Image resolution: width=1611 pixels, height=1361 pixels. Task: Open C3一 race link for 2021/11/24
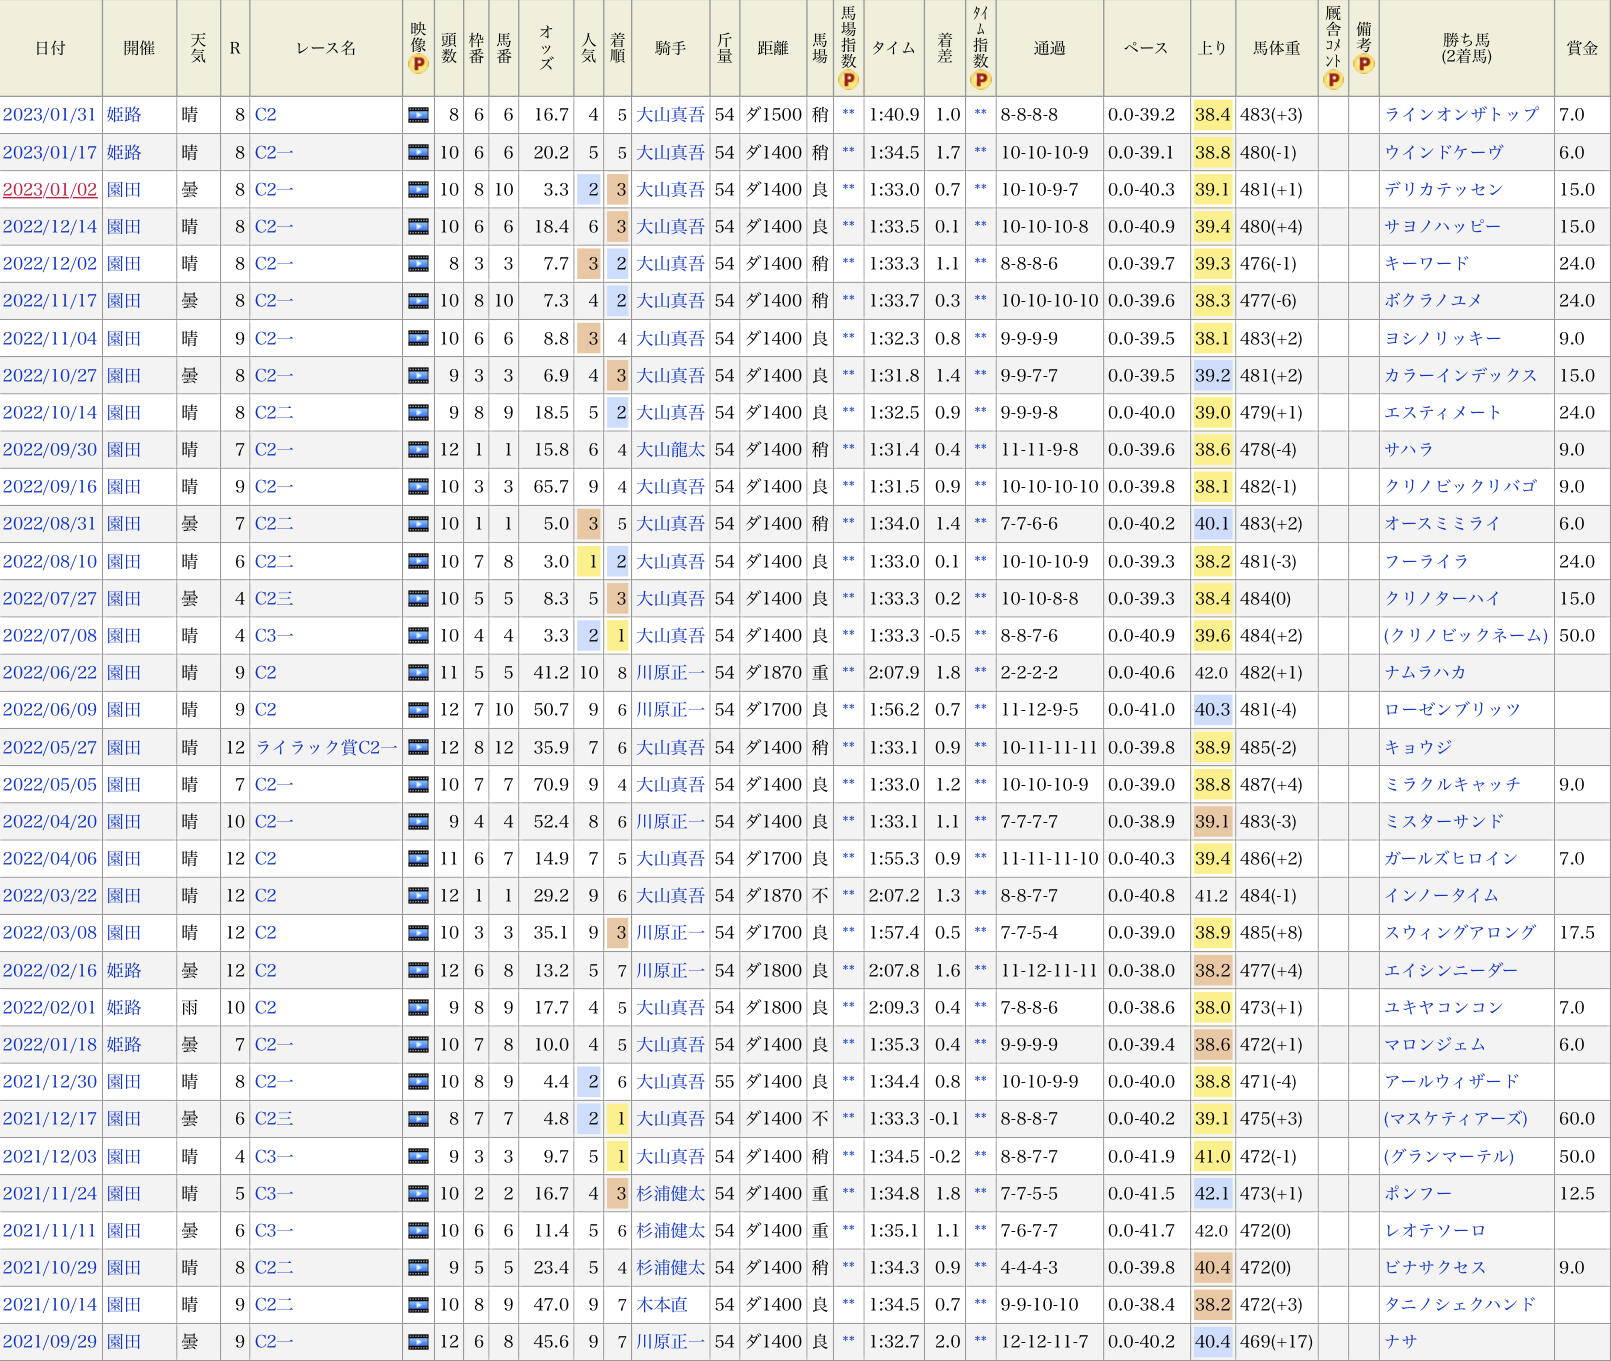pyautogui.click(x=273, y=1194)
